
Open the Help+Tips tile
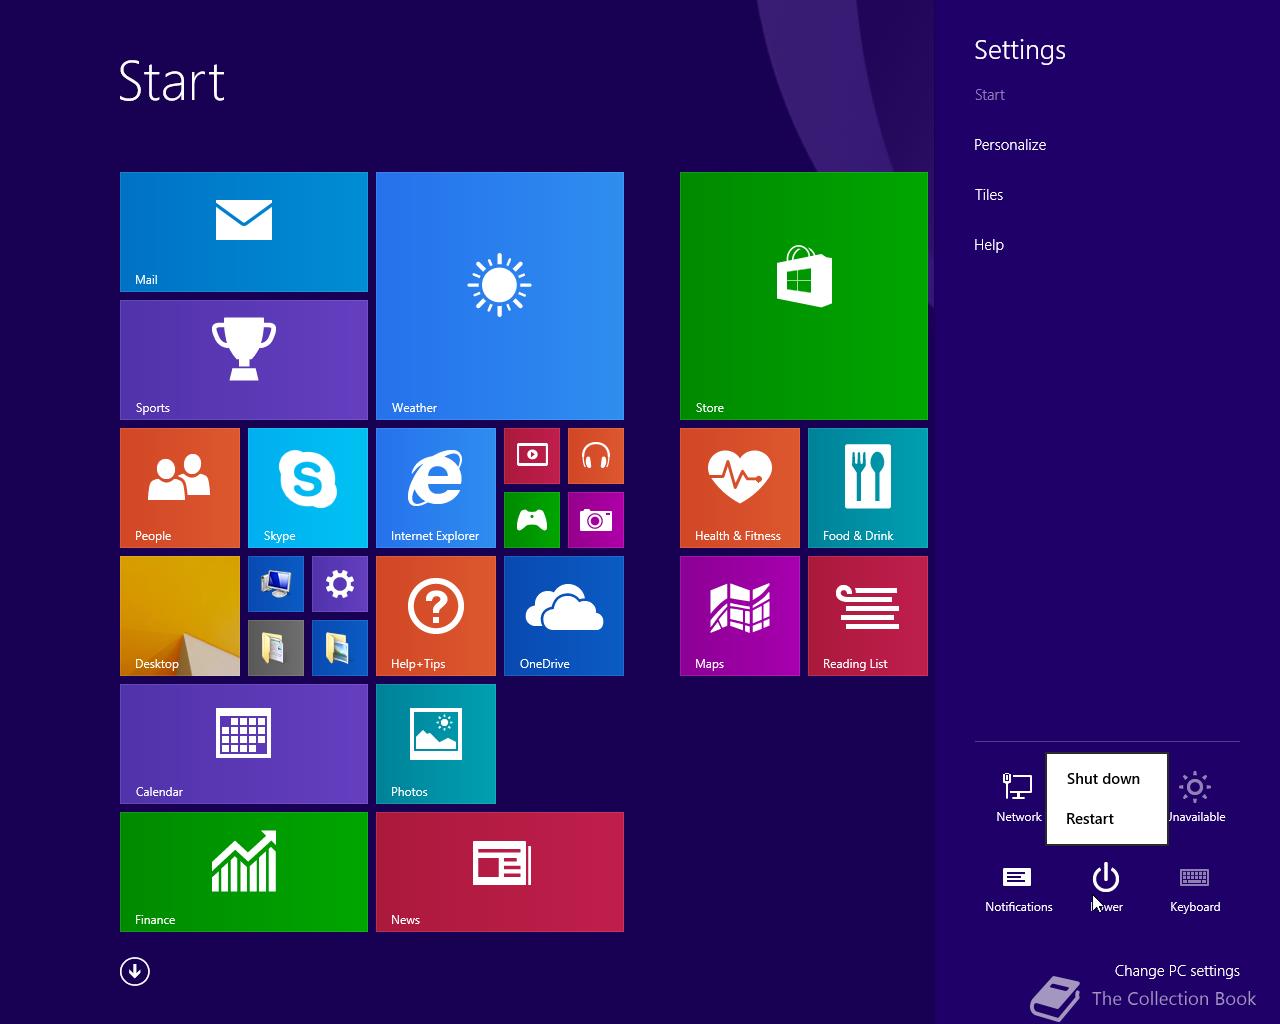coord(436,616)
